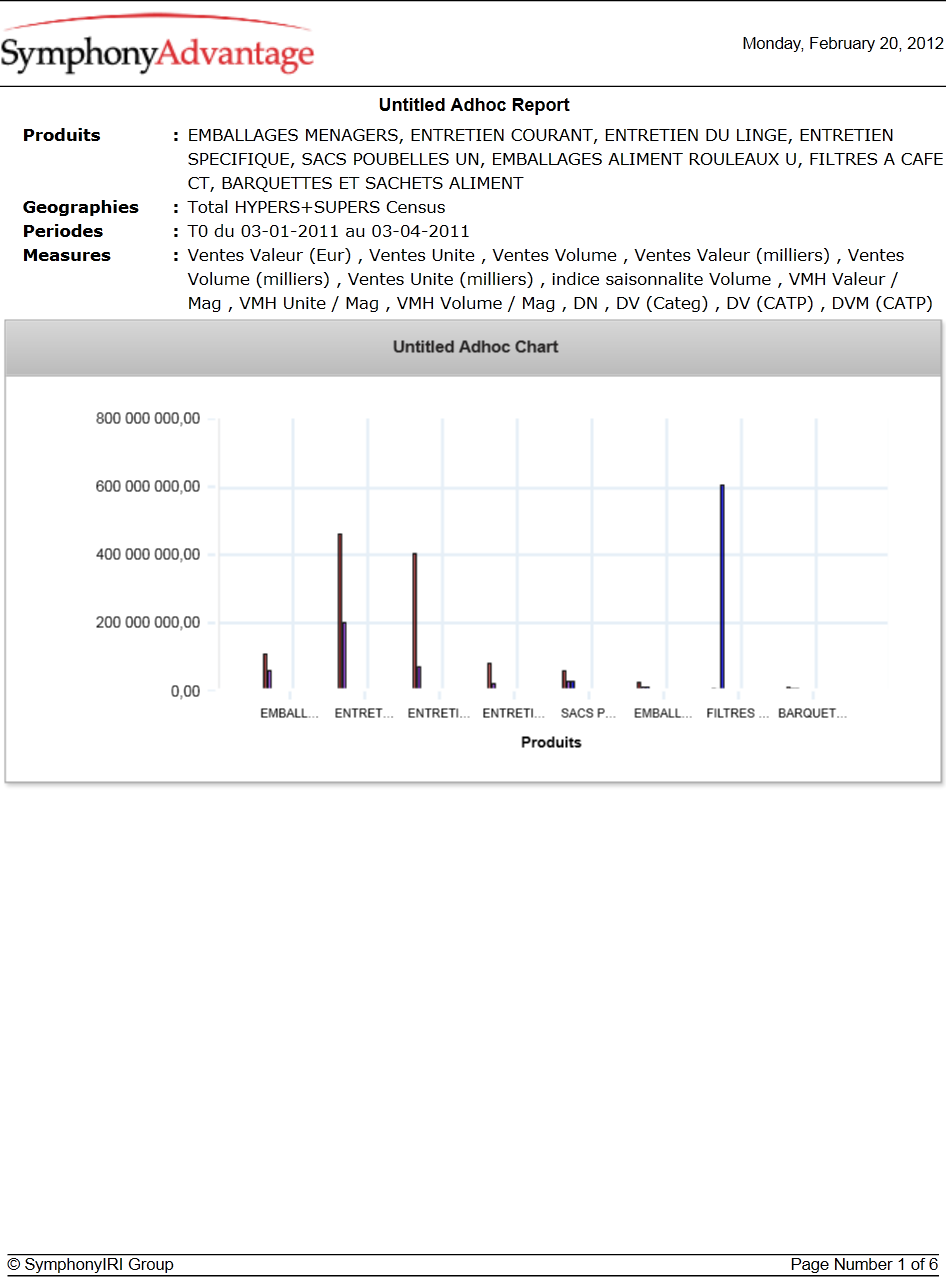Click the Page Number 1 of 6 footer
The width and height of the screenshot is (946, 1284).
[x=864, y=1265]
